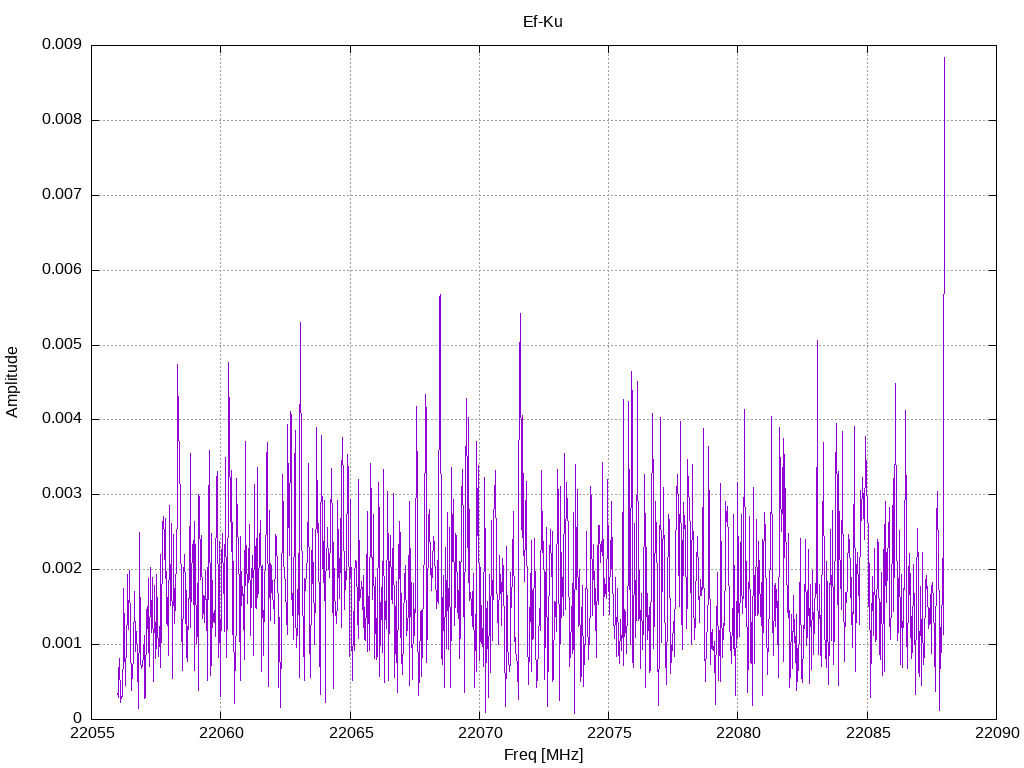Select the peak top just past 22083 MHz
The height and width of the screenshot is (768, 1024).
[817, 341]
